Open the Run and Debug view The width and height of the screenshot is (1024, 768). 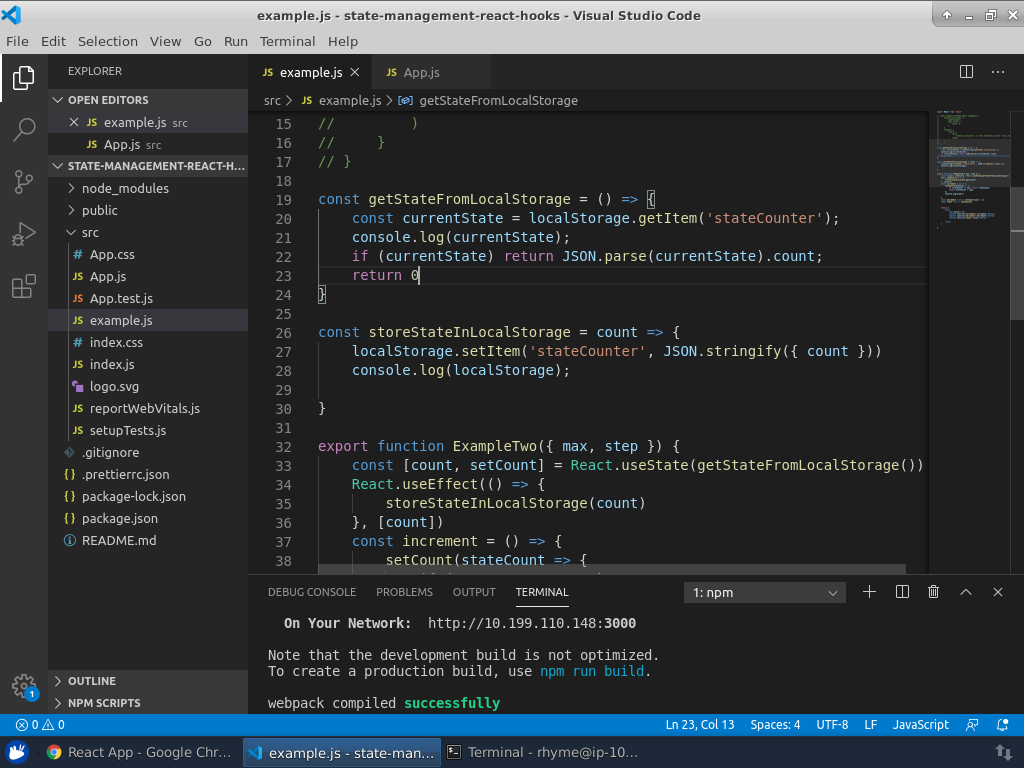tap(24, 235)
